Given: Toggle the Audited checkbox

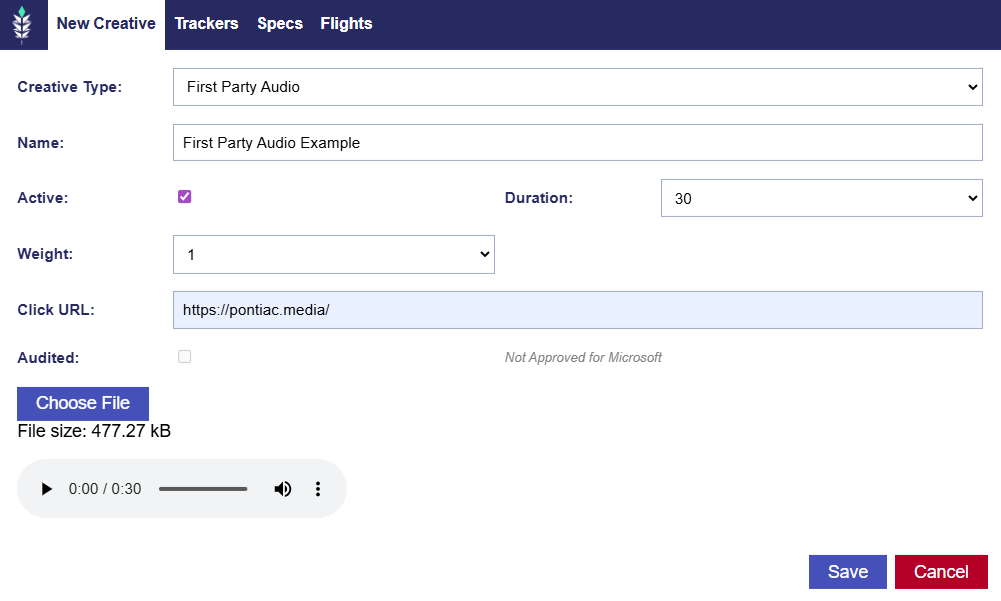Looking at the screenshot, I should [x=185, y=357].
